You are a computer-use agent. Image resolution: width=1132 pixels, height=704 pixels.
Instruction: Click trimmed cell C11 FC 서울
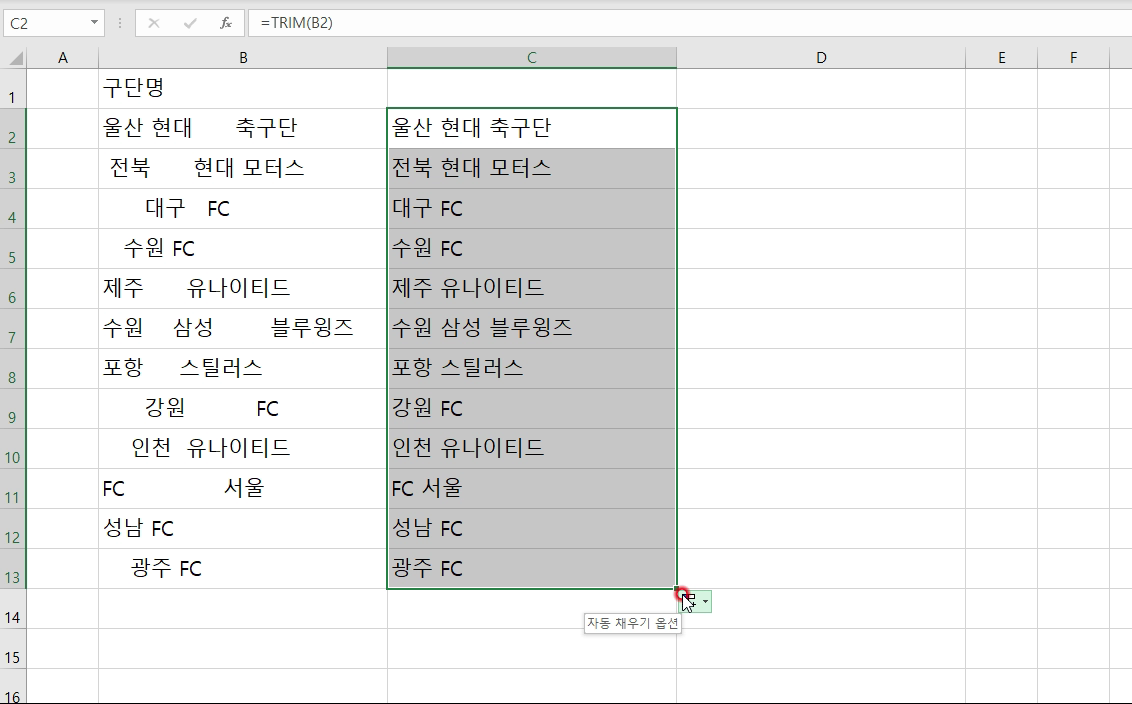tap(532, 489)
